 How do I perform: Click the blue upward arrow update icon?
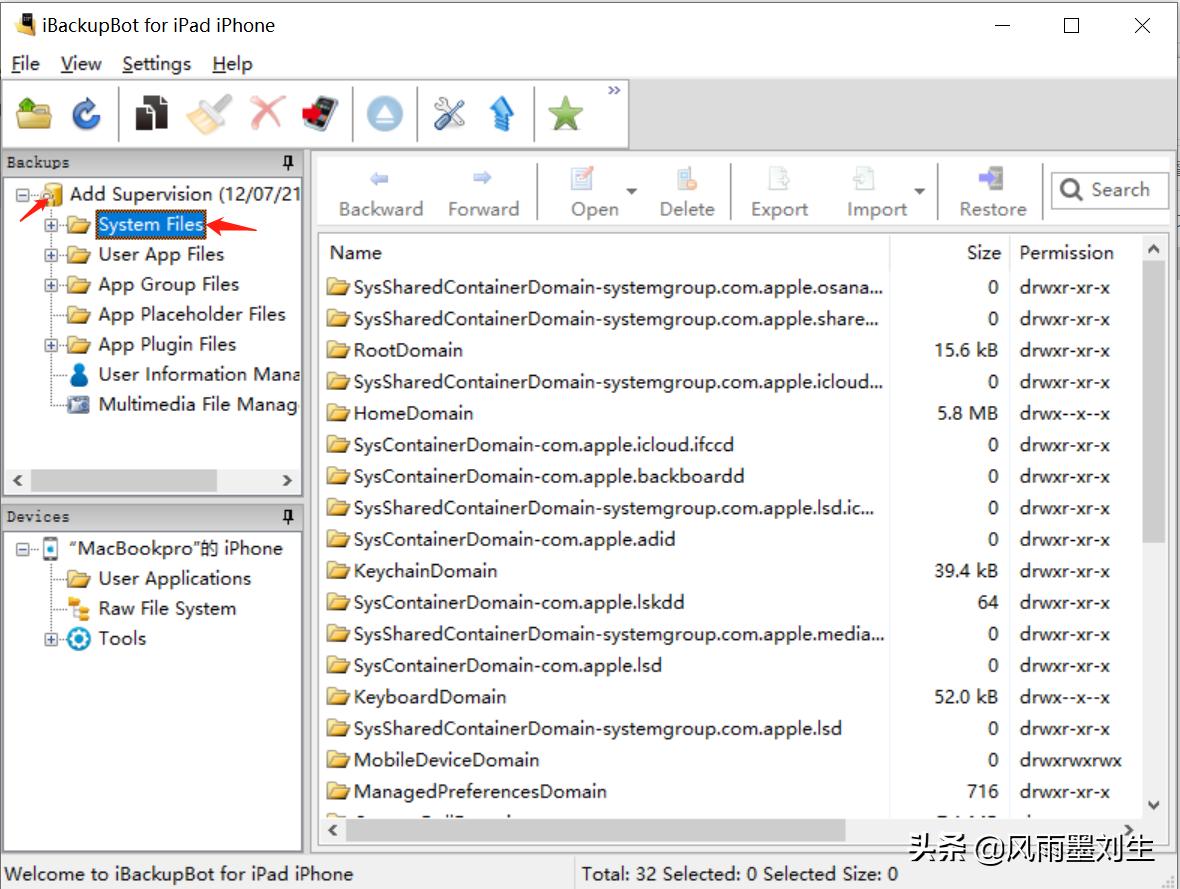(x=502, y=114)
